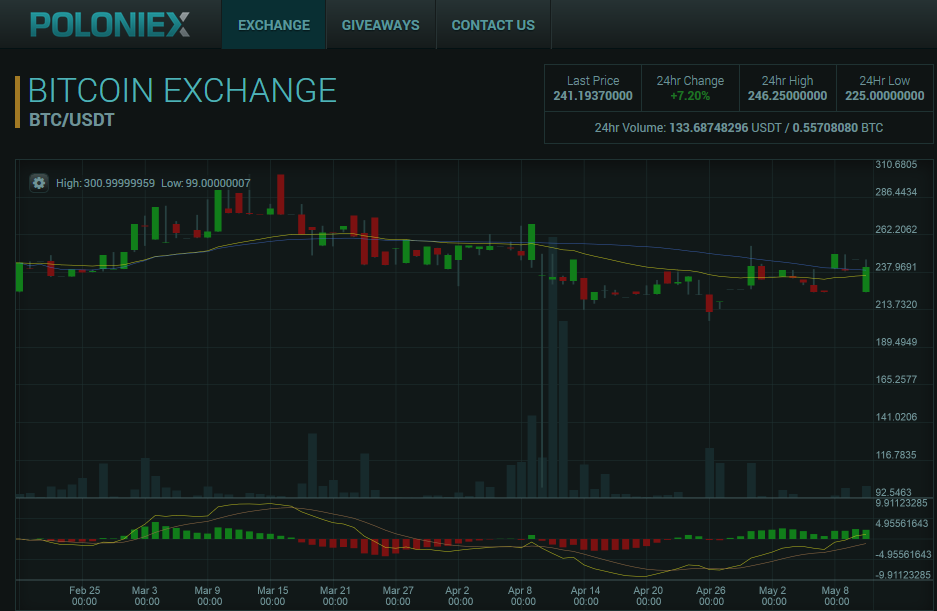Click the Low: 99.00000007 chart readout
Screen dimensions: 937x611
pos(206,183)
